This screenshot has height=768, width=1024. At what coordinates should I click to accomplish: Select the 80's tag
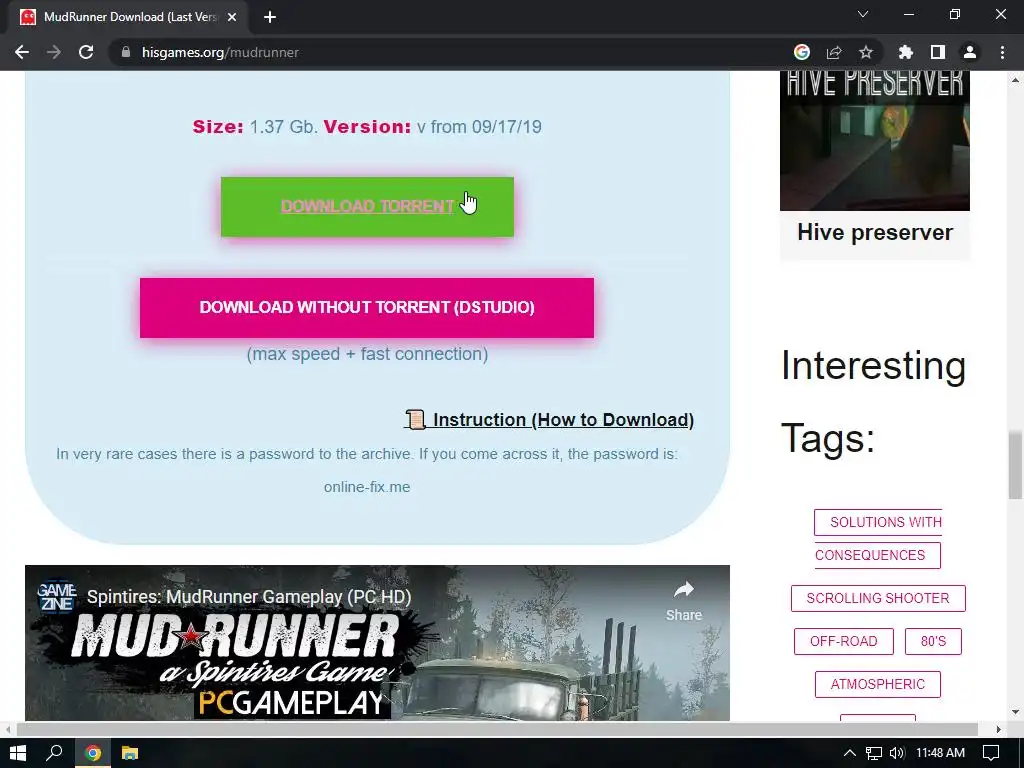coord(933,641)
